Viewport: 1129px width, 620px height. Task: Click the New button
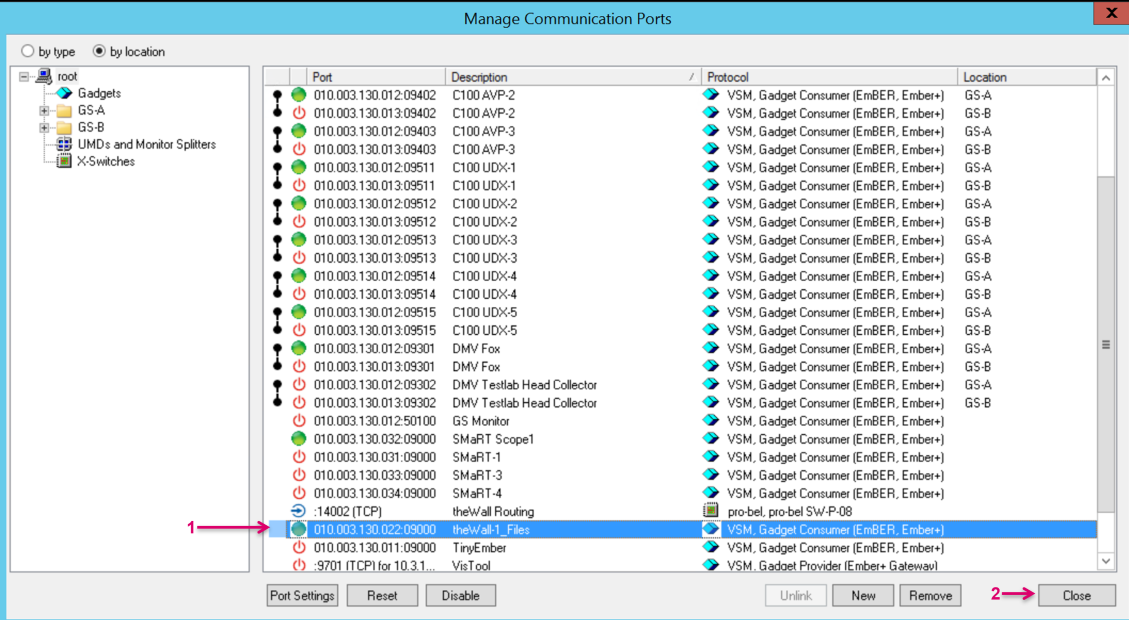click(x=863, y=595)
